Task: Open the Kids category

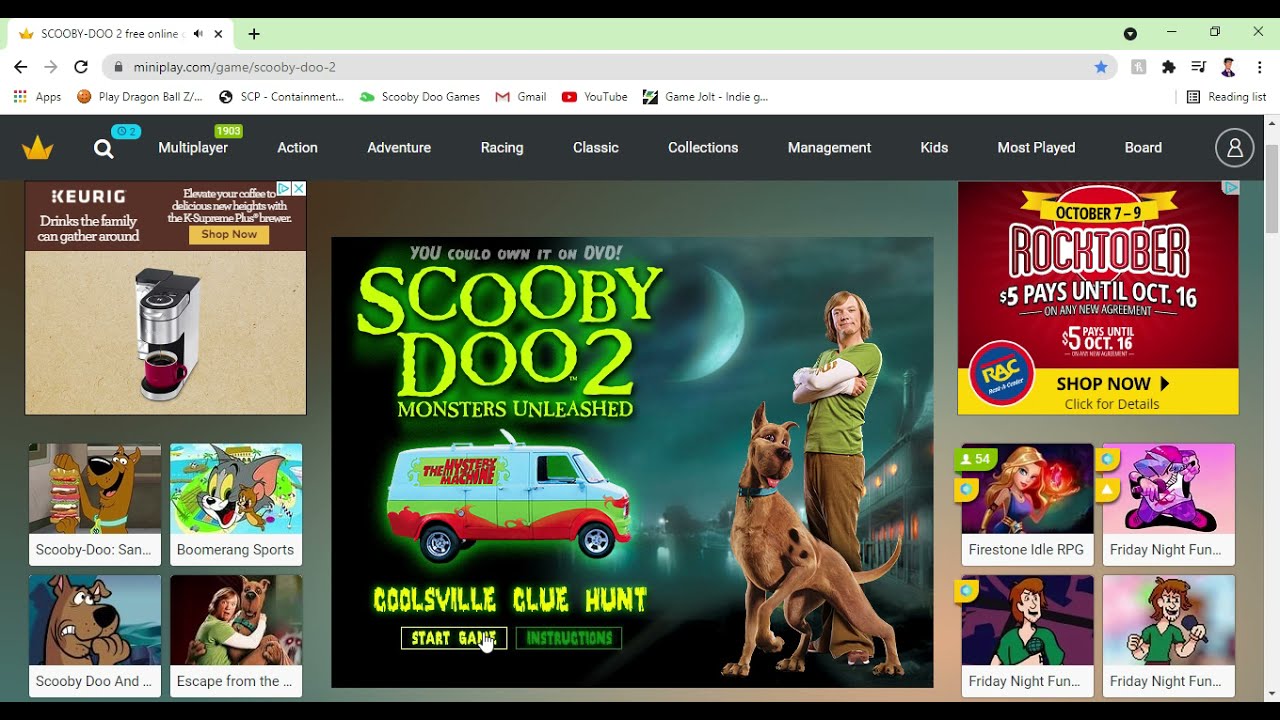Action: tap(934, 148)
